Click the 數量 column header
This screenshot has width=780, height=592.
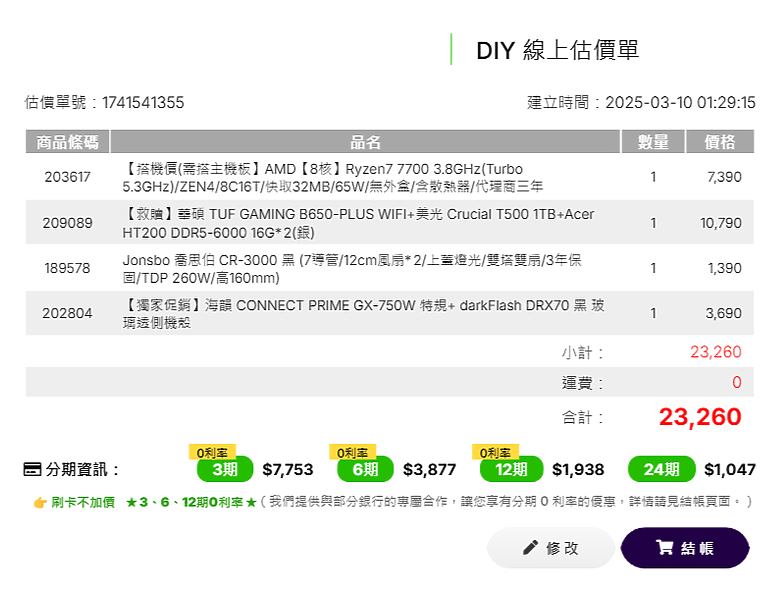653,142
